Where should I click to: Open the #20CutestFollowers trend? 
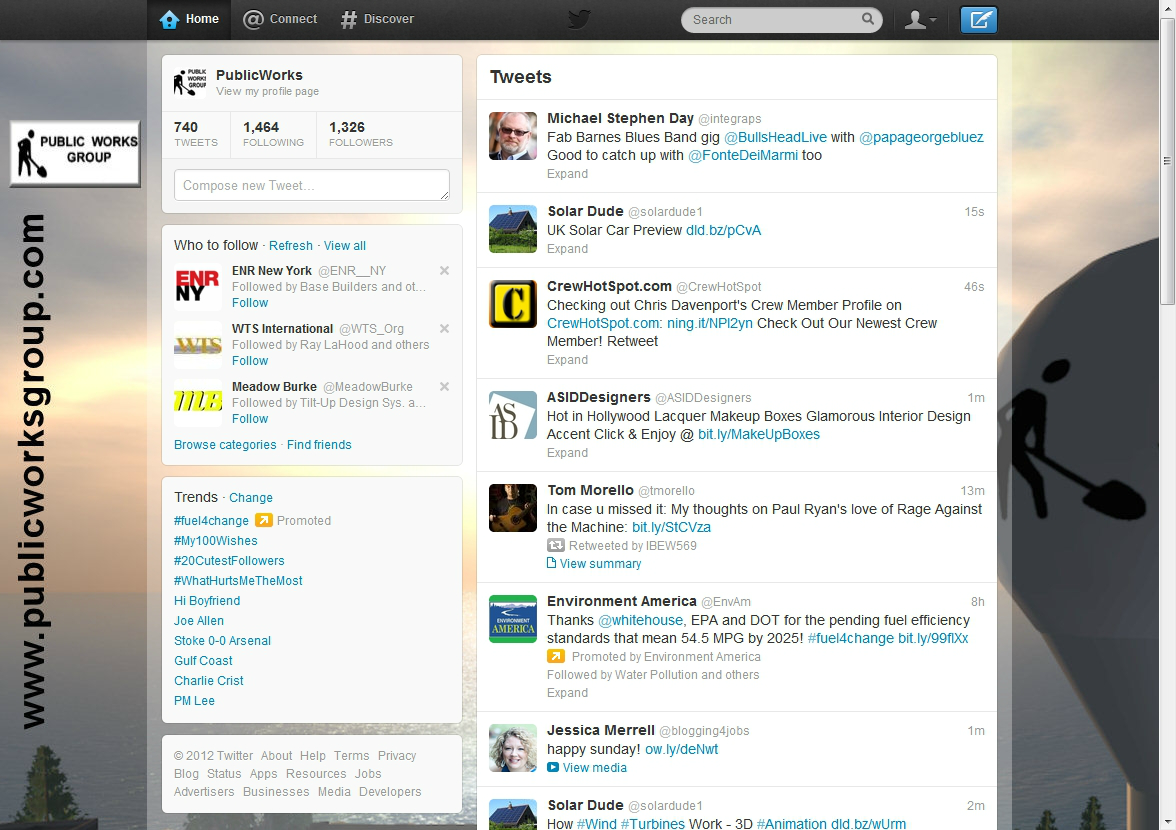coord(229,561)
